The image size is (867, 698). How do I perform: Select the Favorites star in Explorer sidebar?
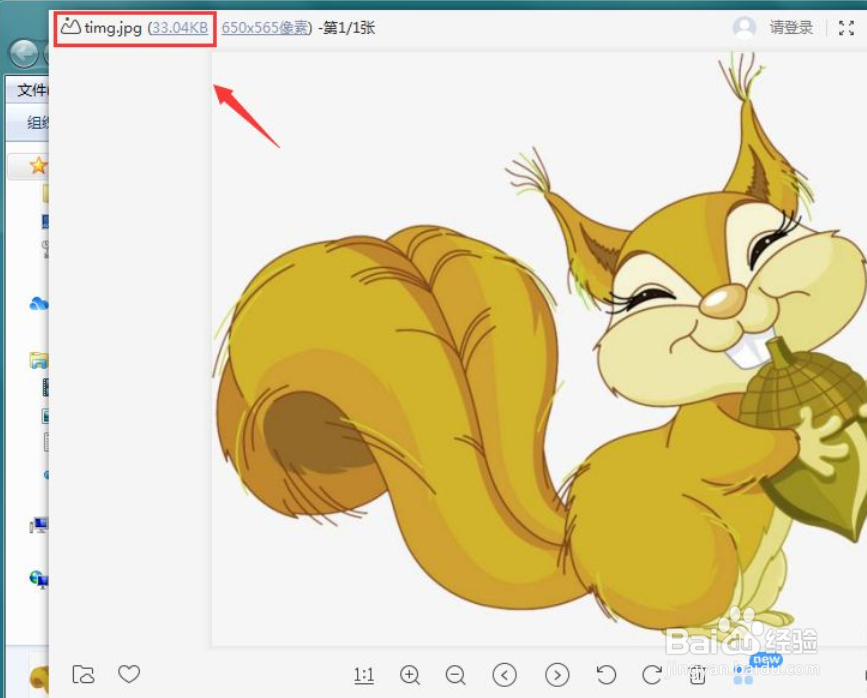coord(37,166)
